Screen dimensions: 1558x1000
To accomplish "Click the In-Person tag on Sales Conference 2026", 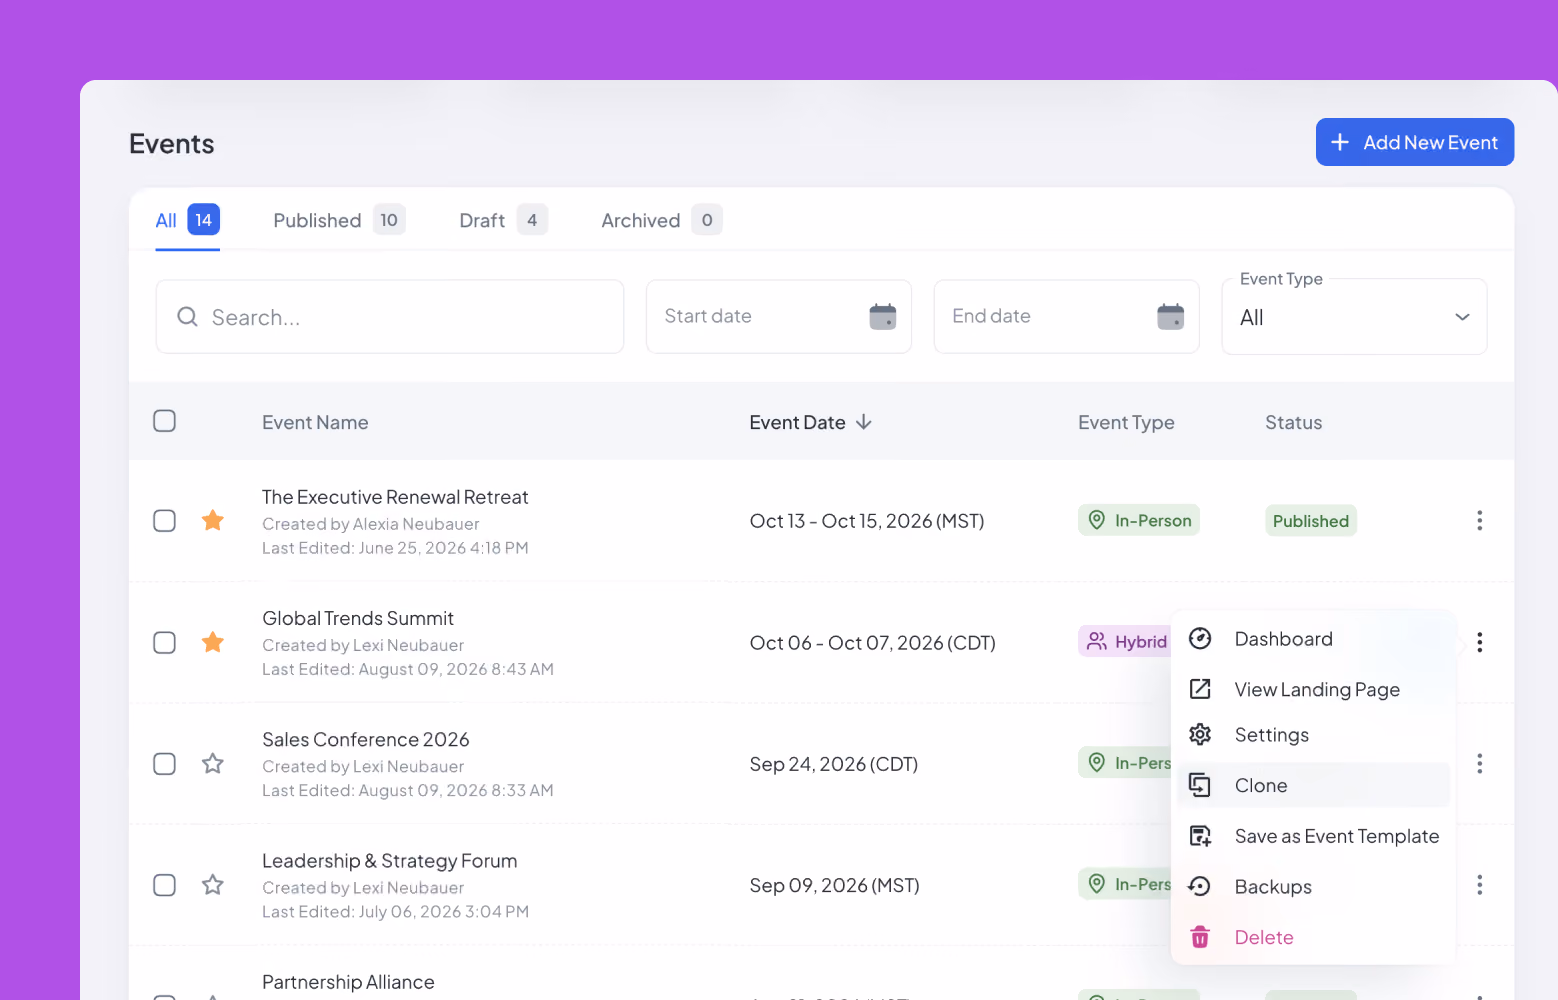I will tap(1125, 762).
